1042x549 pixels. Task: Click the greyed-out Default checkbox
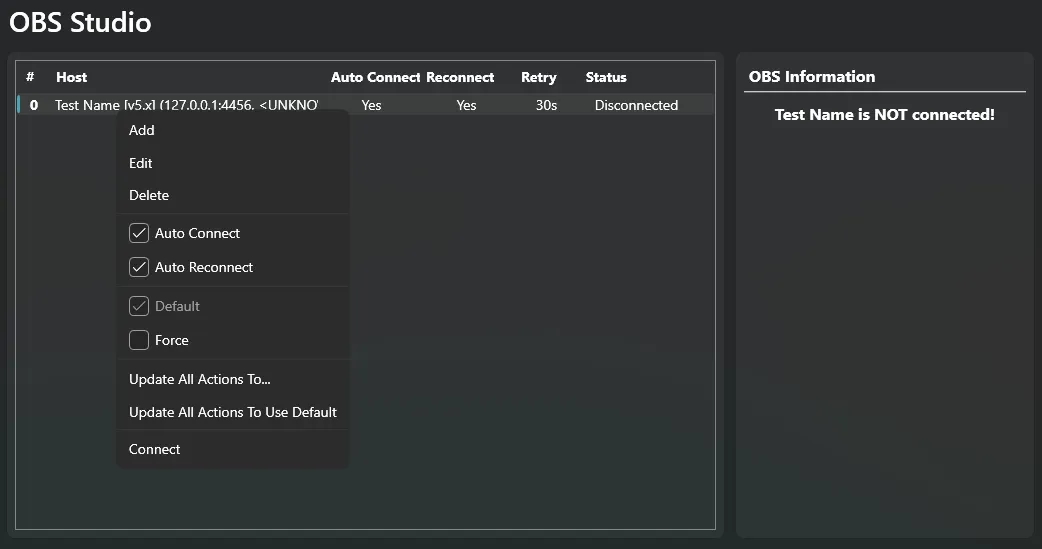click(x=139, y=306)
